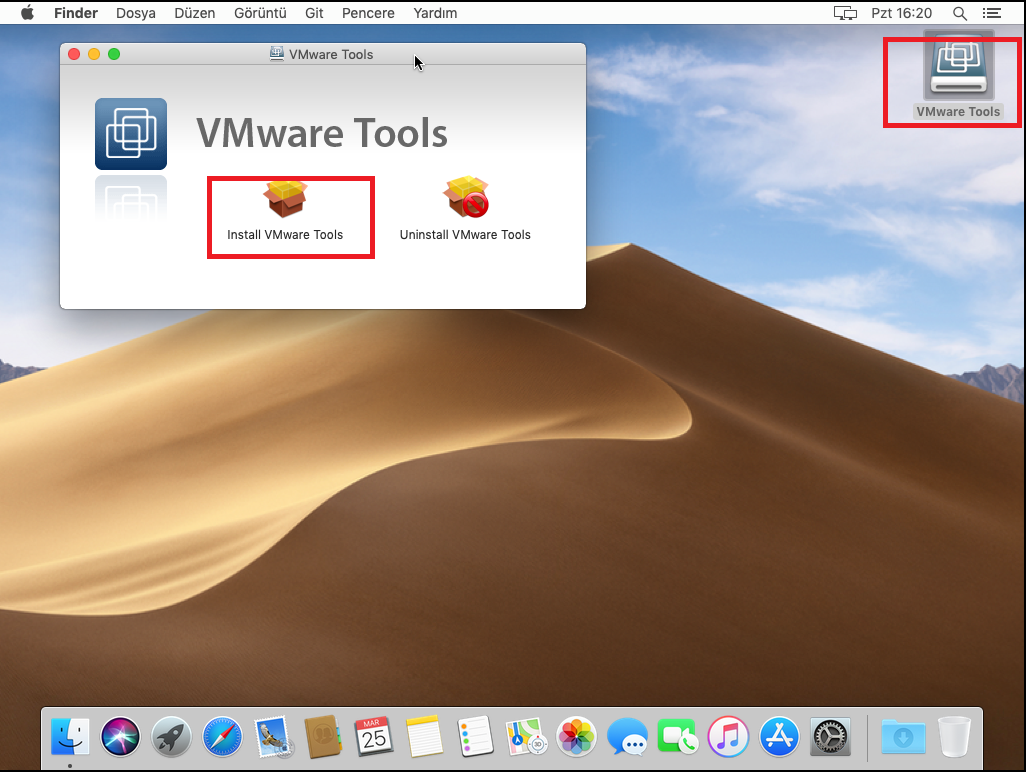Click the Pzt 16:20 clock in menu bar
This screenshot has width=1026, height=772.
click(x=902, y=13)
